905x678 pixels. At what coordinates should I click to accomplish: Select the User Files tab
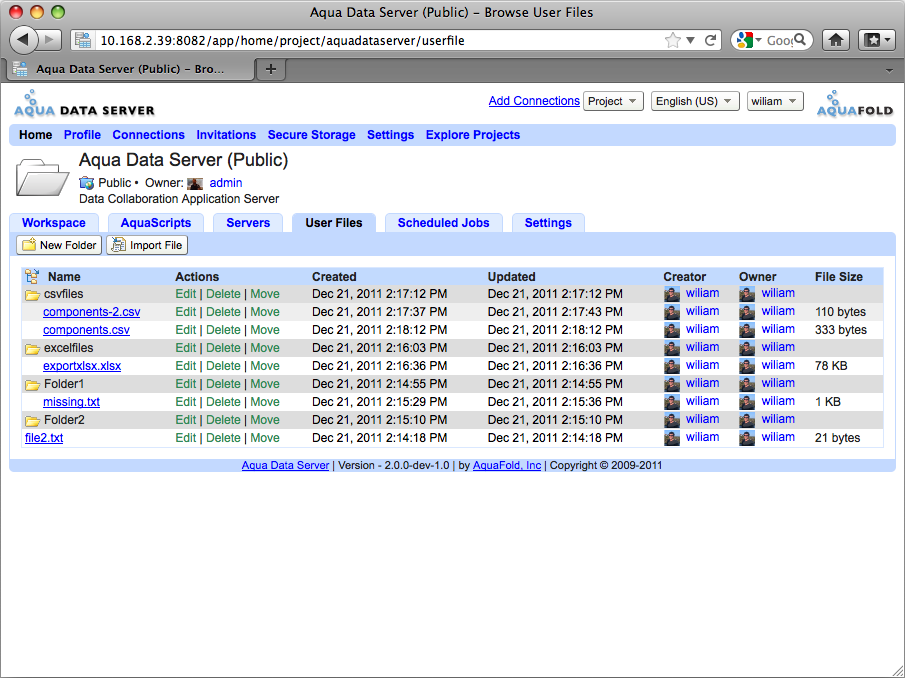334,223
